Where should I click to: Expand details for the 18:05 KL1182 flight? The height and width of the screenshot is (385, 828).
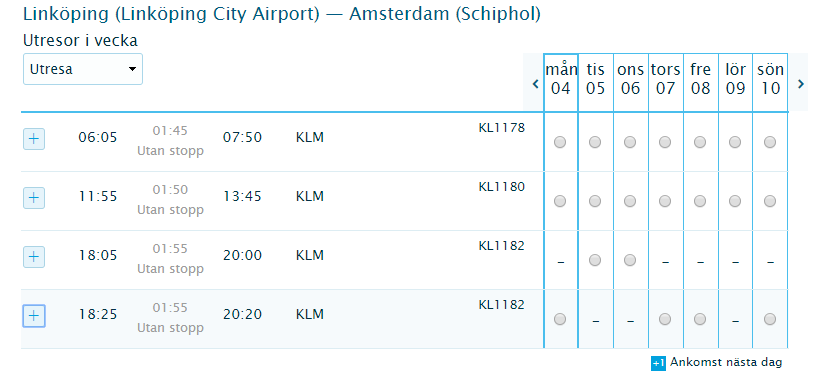click(x=34, y=257)
